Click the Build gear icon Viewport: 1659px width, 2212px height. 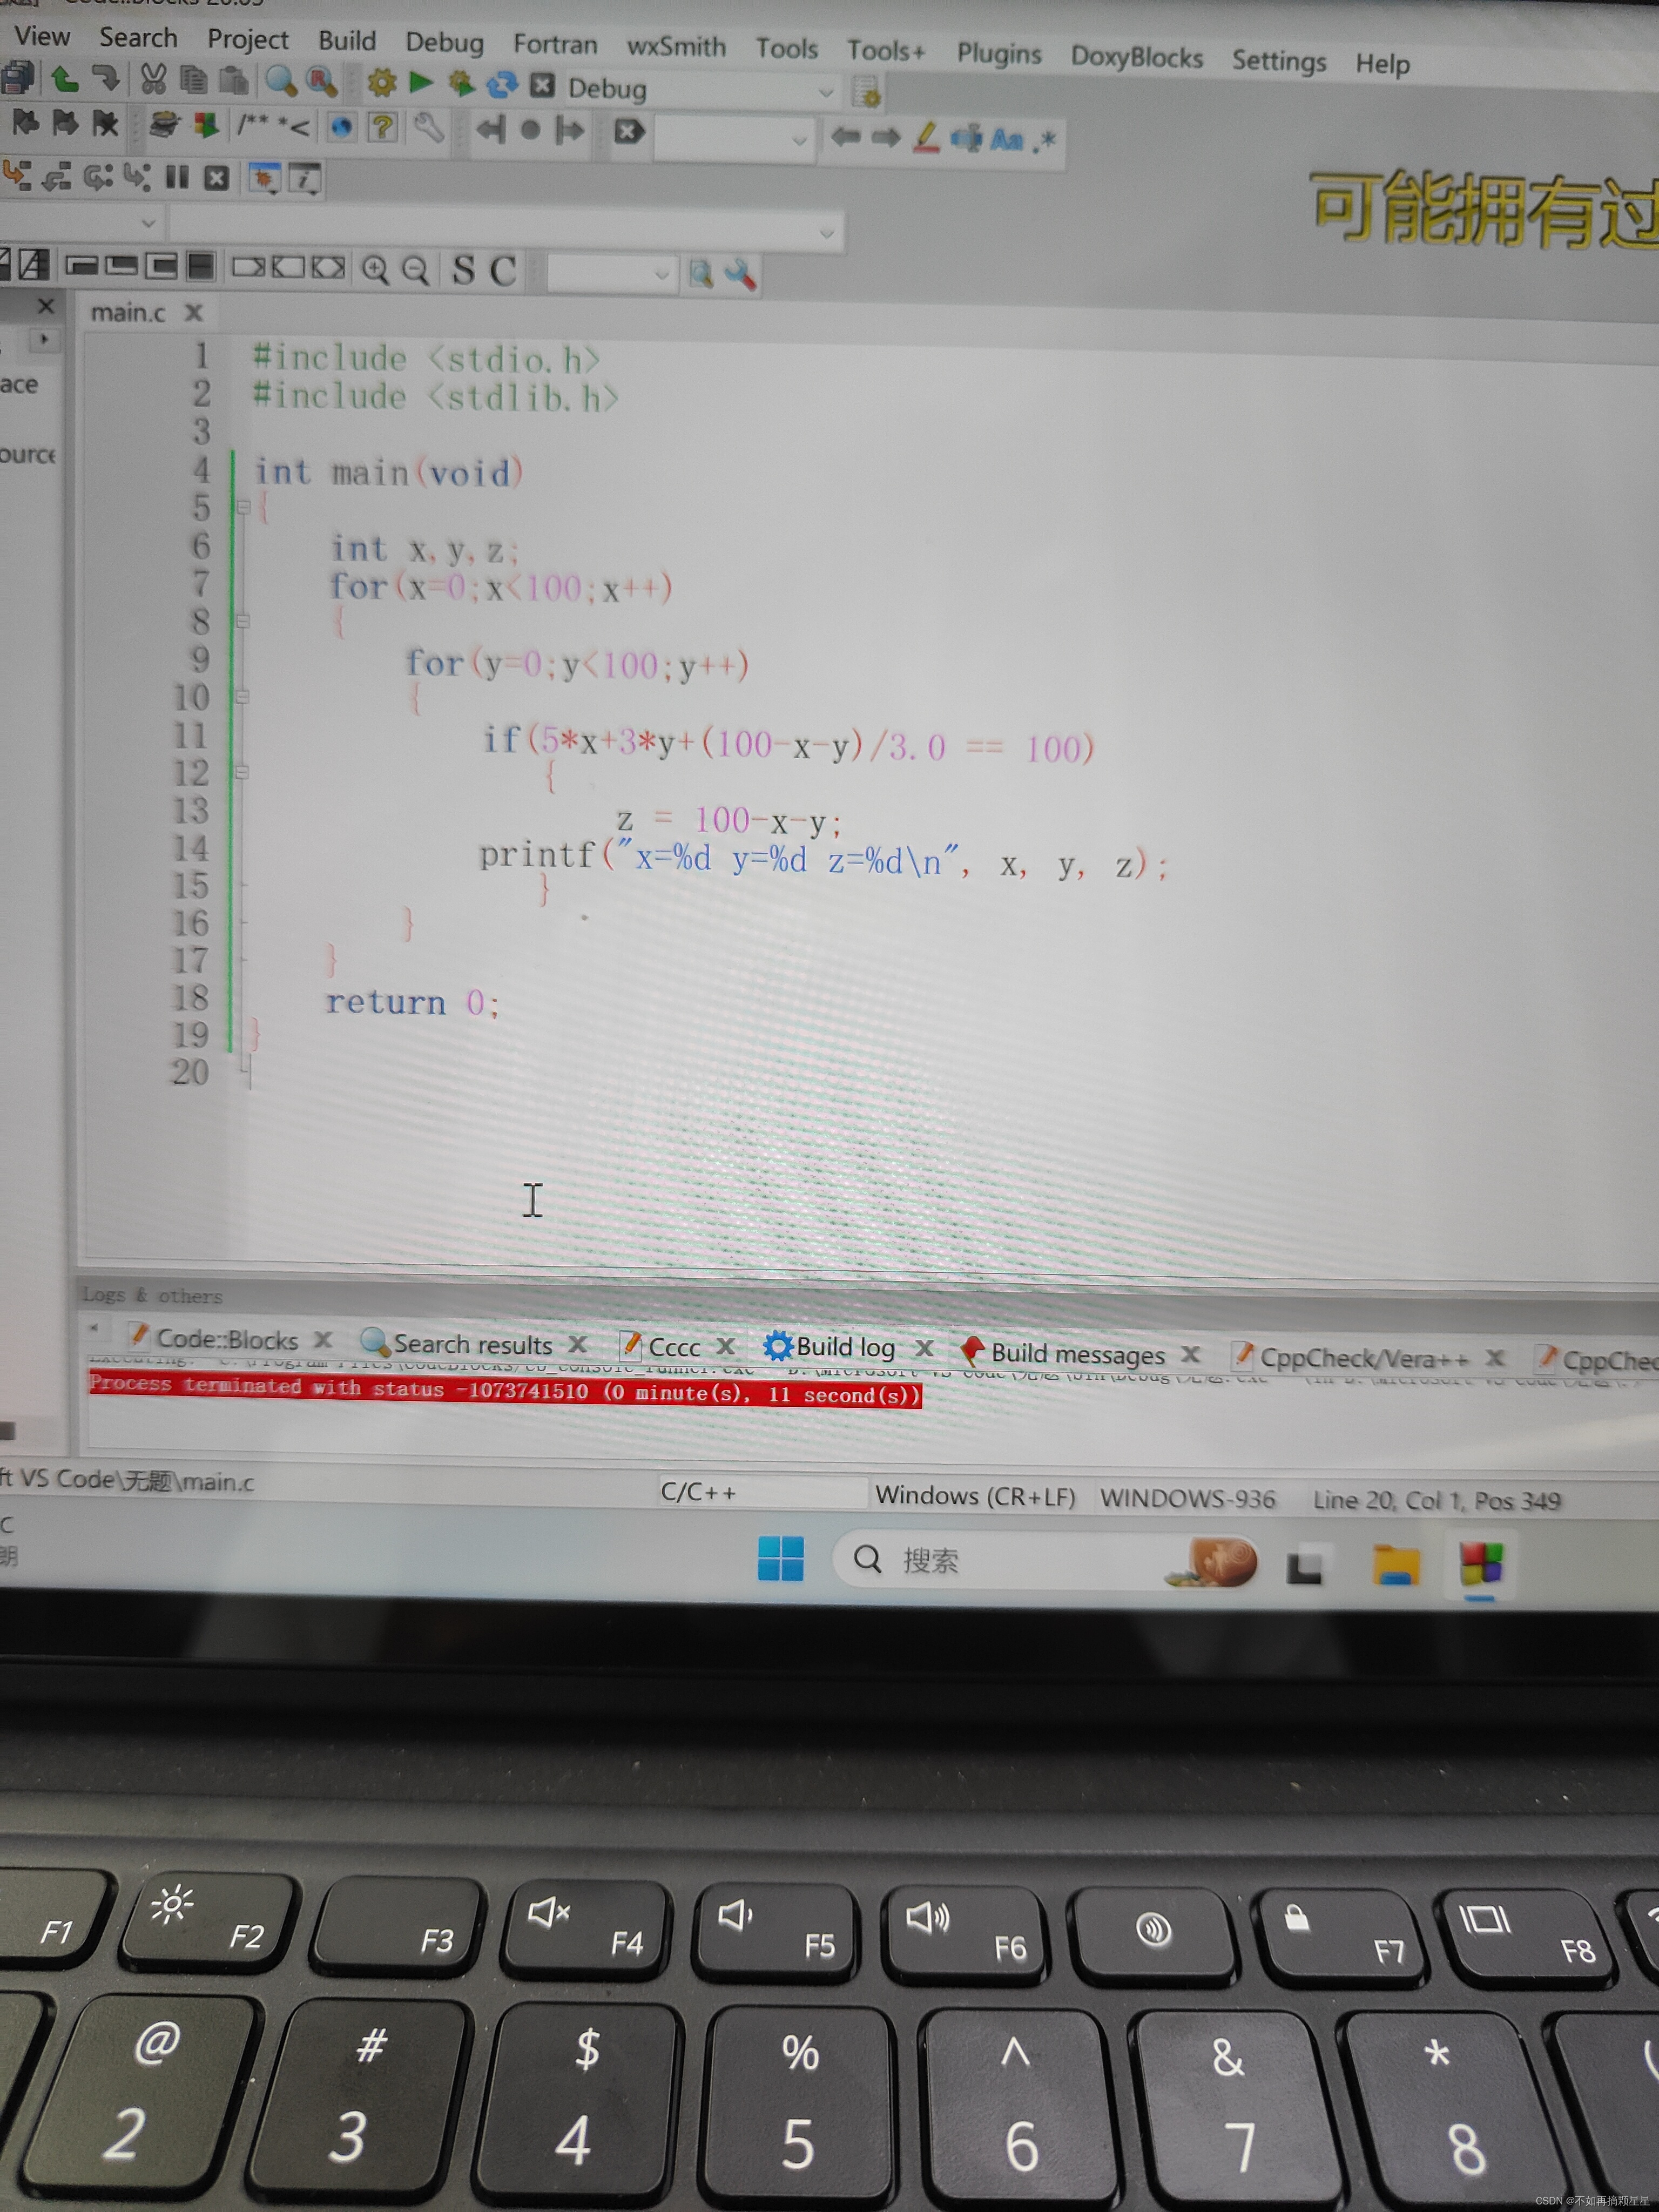coord(382,82)
